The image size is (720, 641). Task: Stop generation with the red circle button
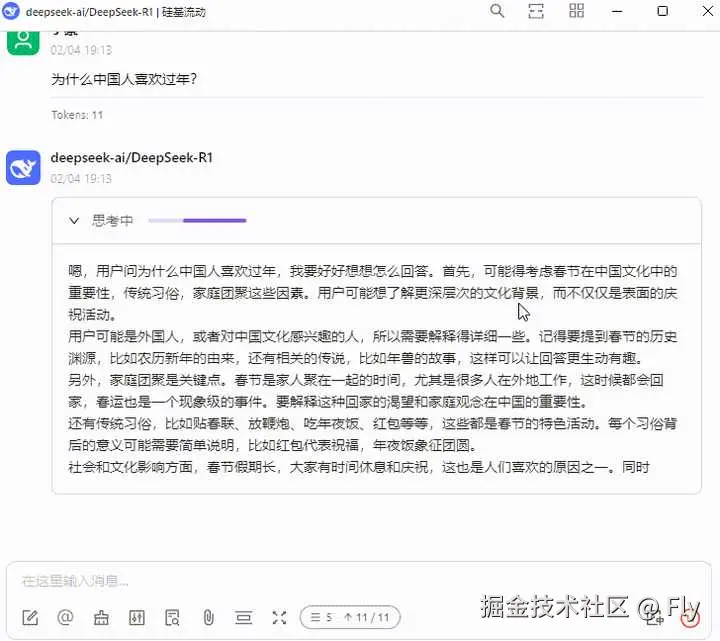(690, 618)
